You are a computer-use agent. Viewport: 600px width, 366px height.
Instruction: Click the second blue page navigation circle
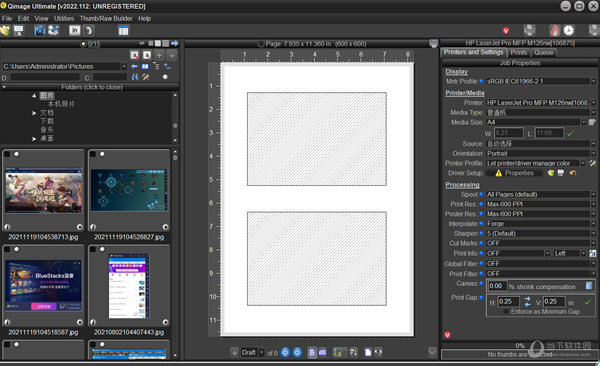[297, 352]
